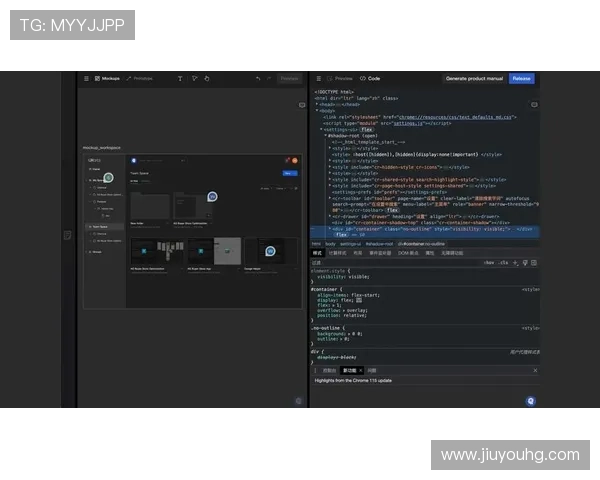
Task: Click Generate product manual button
Action: click(474, 78)
